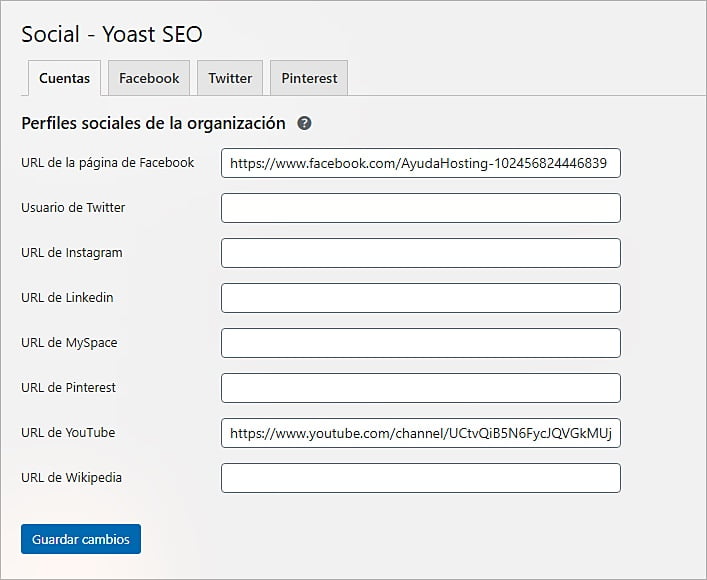Viewport: 707px width, 580px height.
Task: Click the 'URL de YouTube' label text
Action: pyautogui.click(x=68, y=433)
